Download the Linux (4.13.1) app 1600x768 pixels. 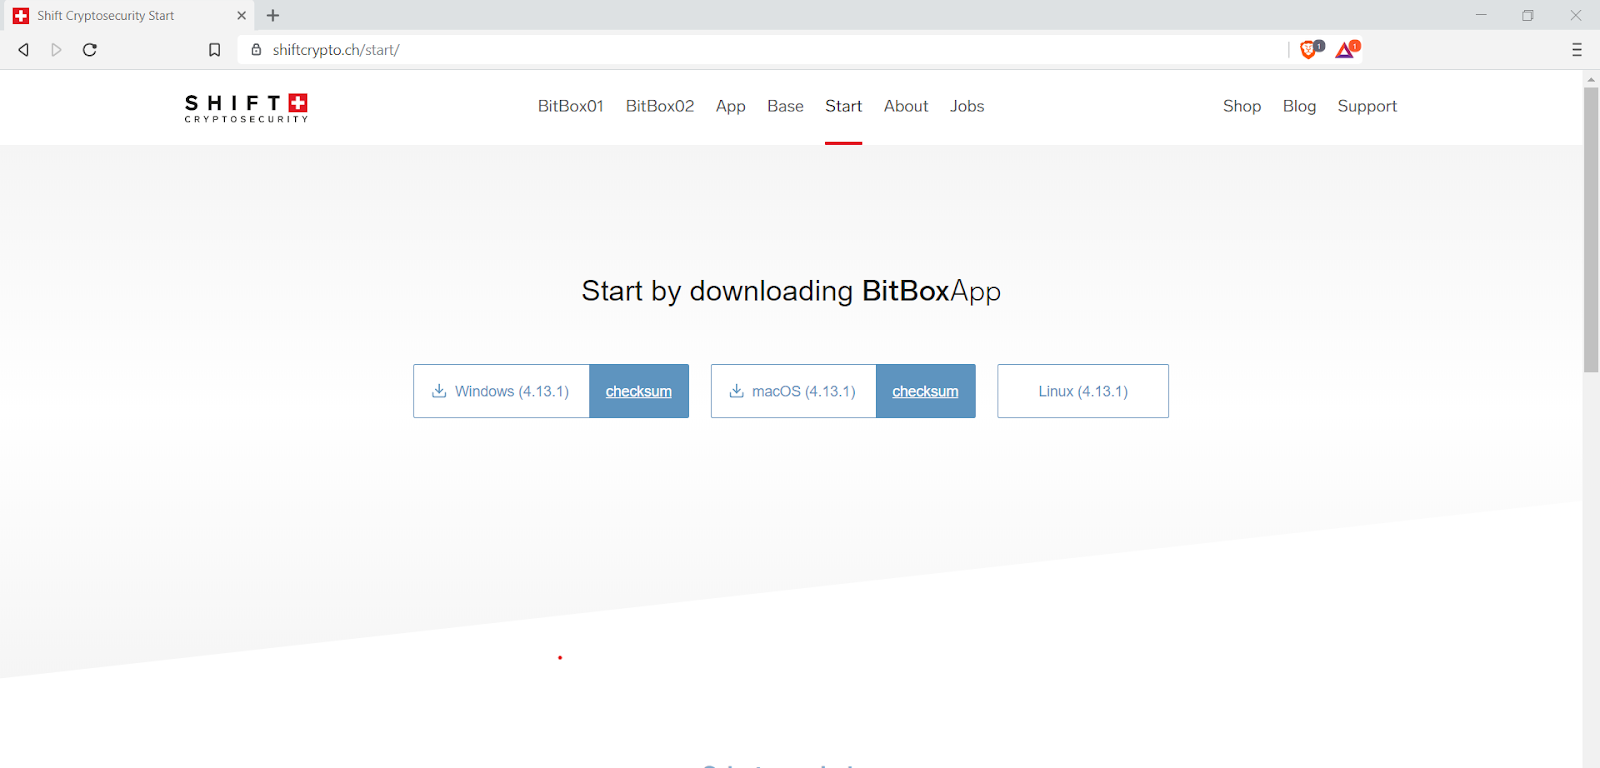(1083, 391)
